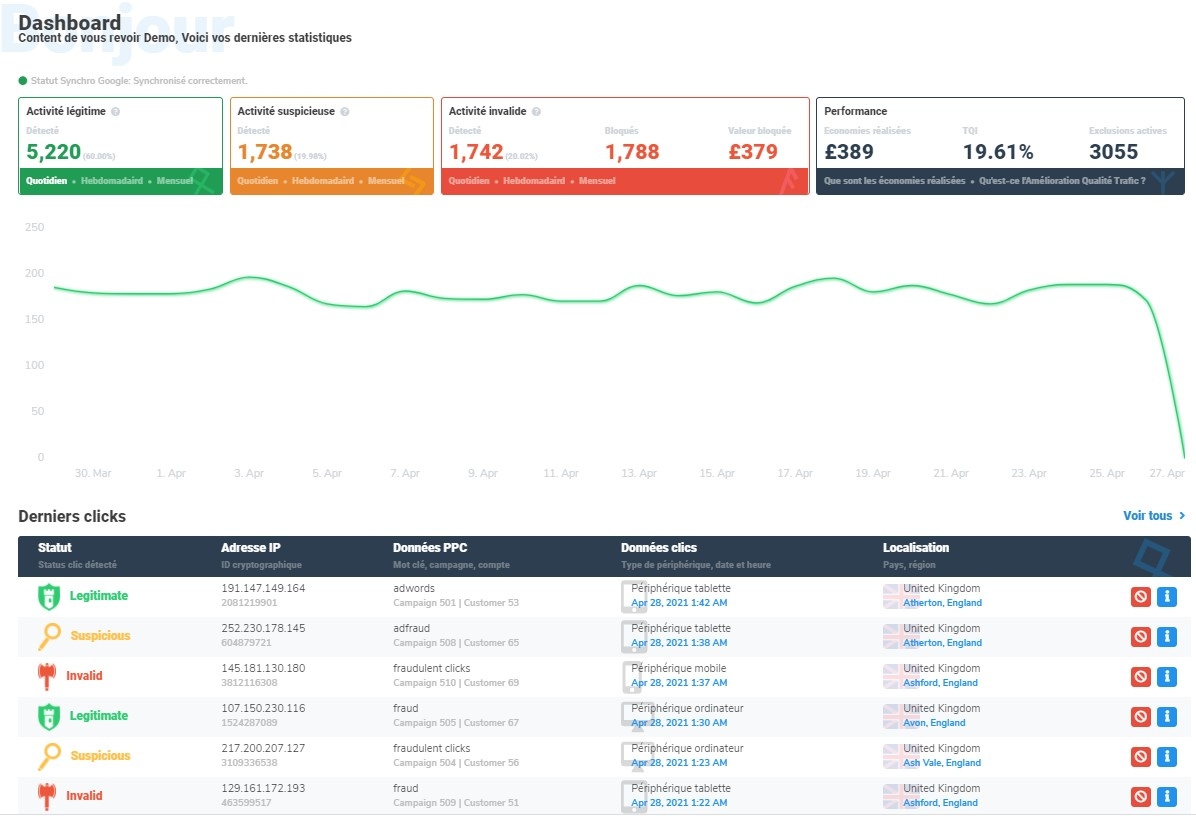This screenshot has height=821, width=1196.
Task: Open the Voir tous link
Action: 1153,516
